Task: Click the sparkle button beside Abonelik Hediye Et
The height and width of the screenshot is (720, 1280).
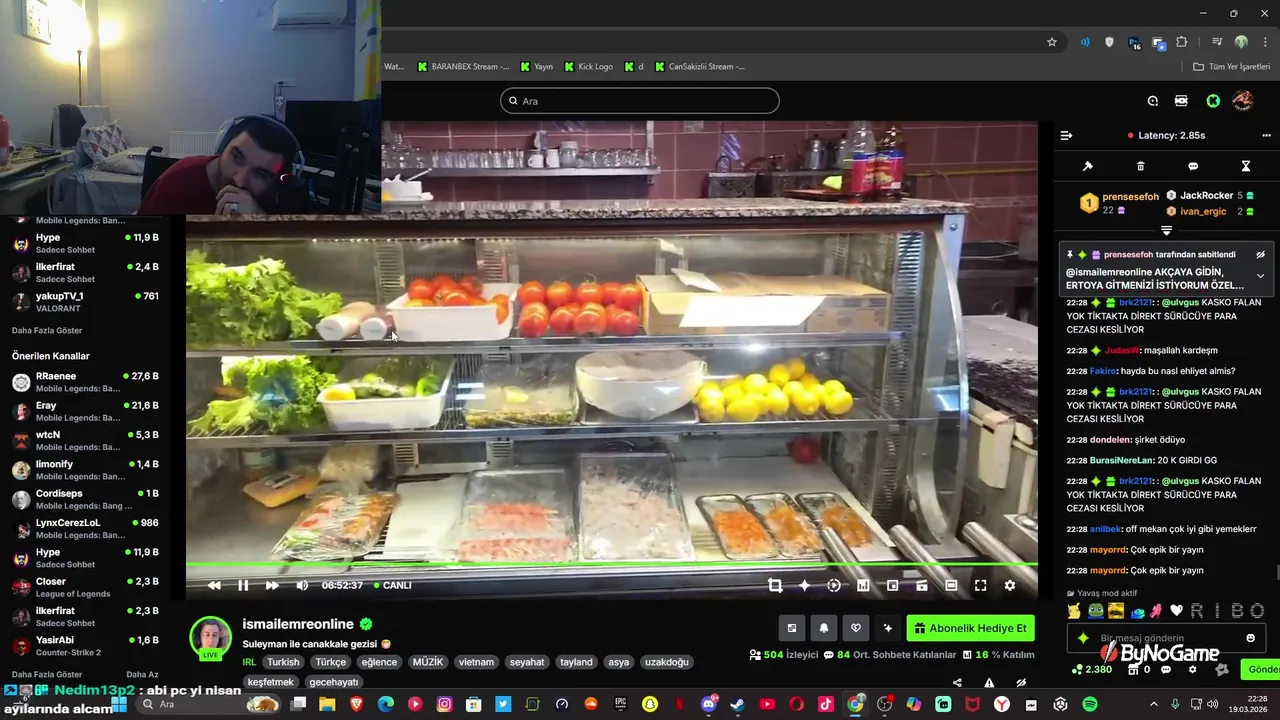Action: 888,628
